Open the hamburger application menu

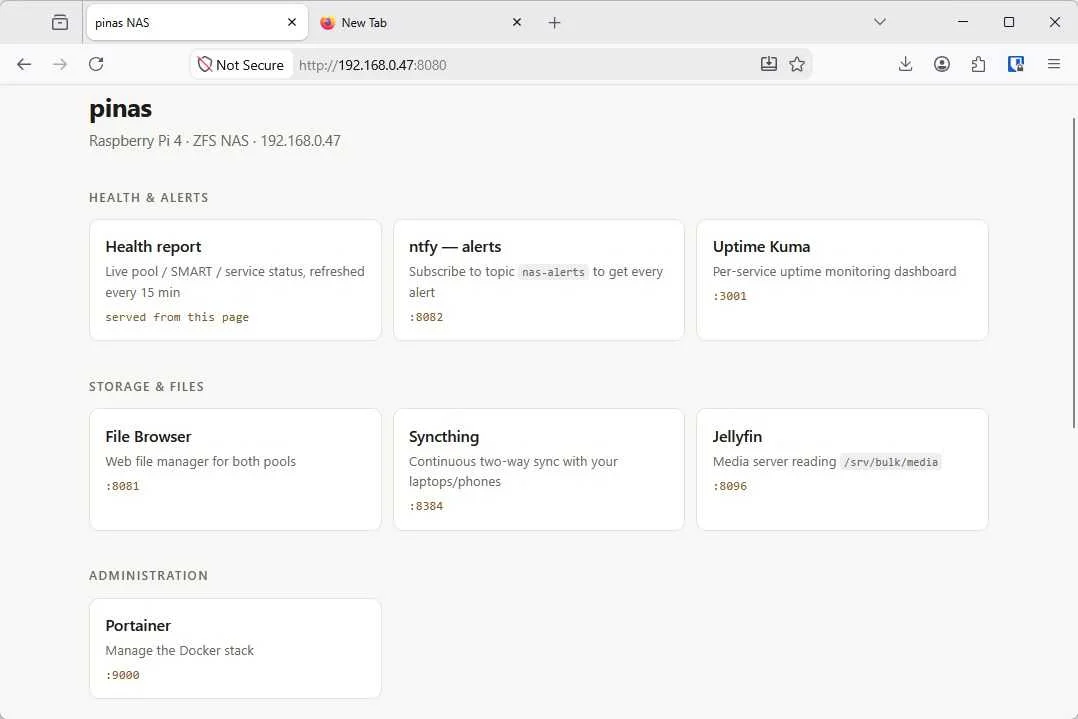[1053, 64]
